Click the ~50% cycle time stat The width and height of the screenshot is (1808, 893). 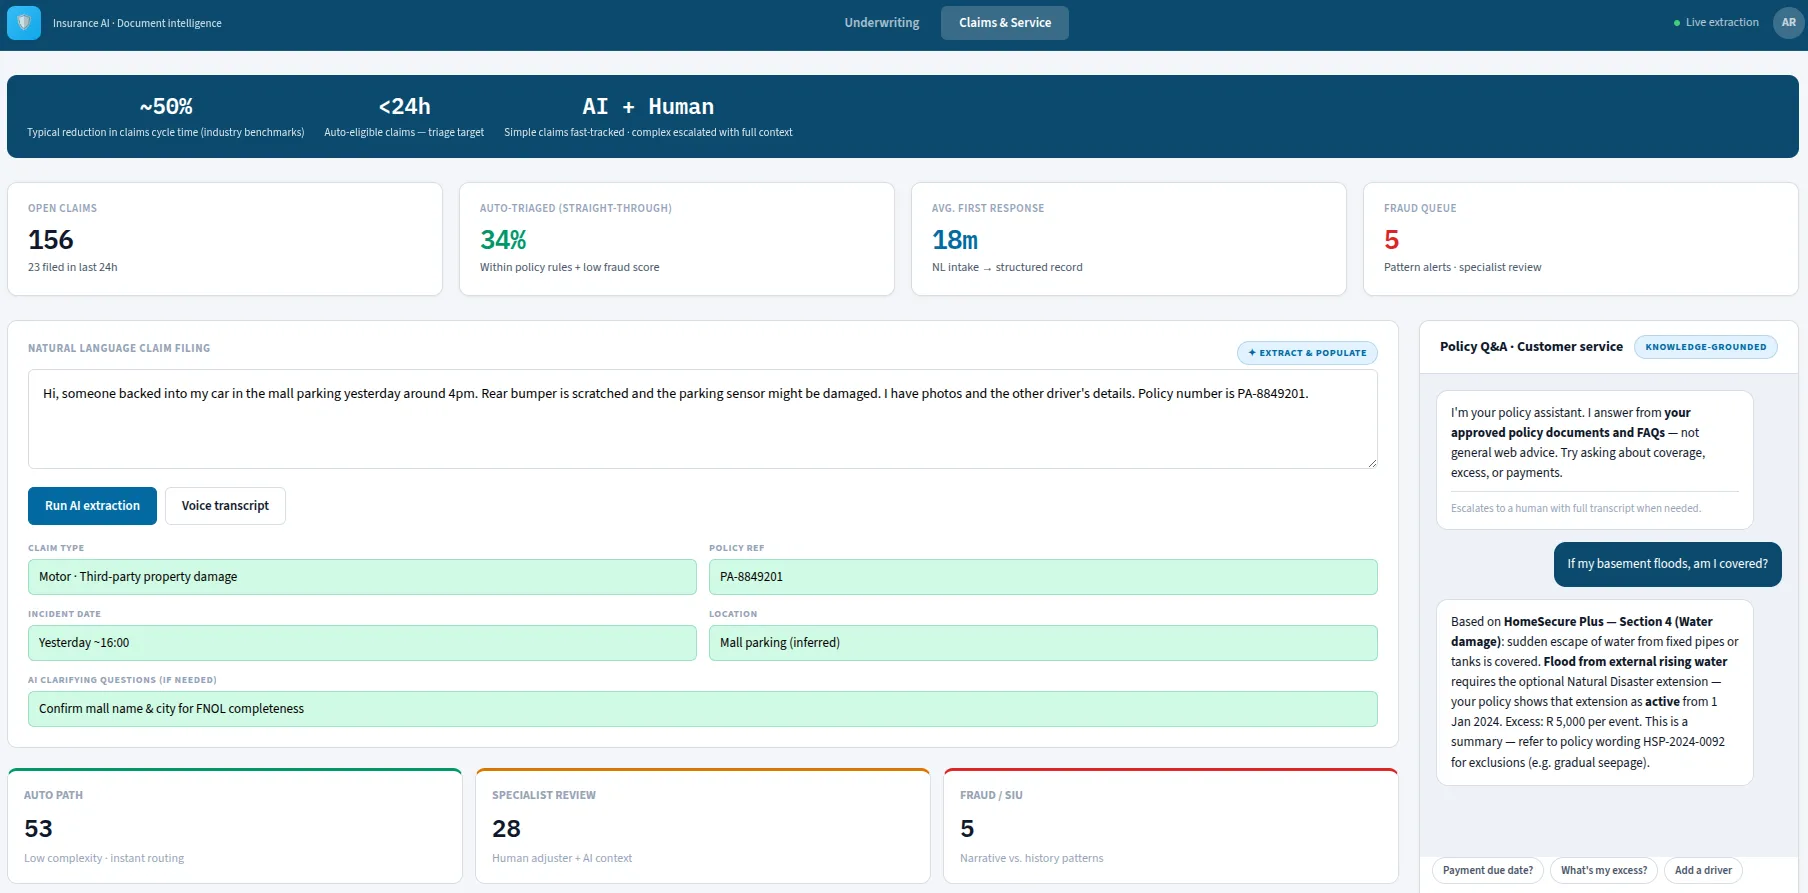click(x=166, y=117)
